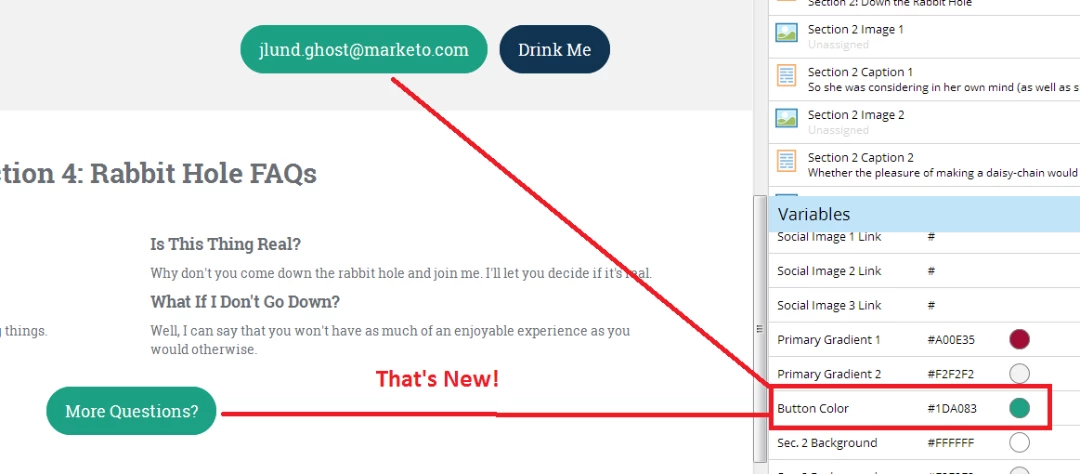Click the panel splitter handle beside Variables

[x=760, y=329]
